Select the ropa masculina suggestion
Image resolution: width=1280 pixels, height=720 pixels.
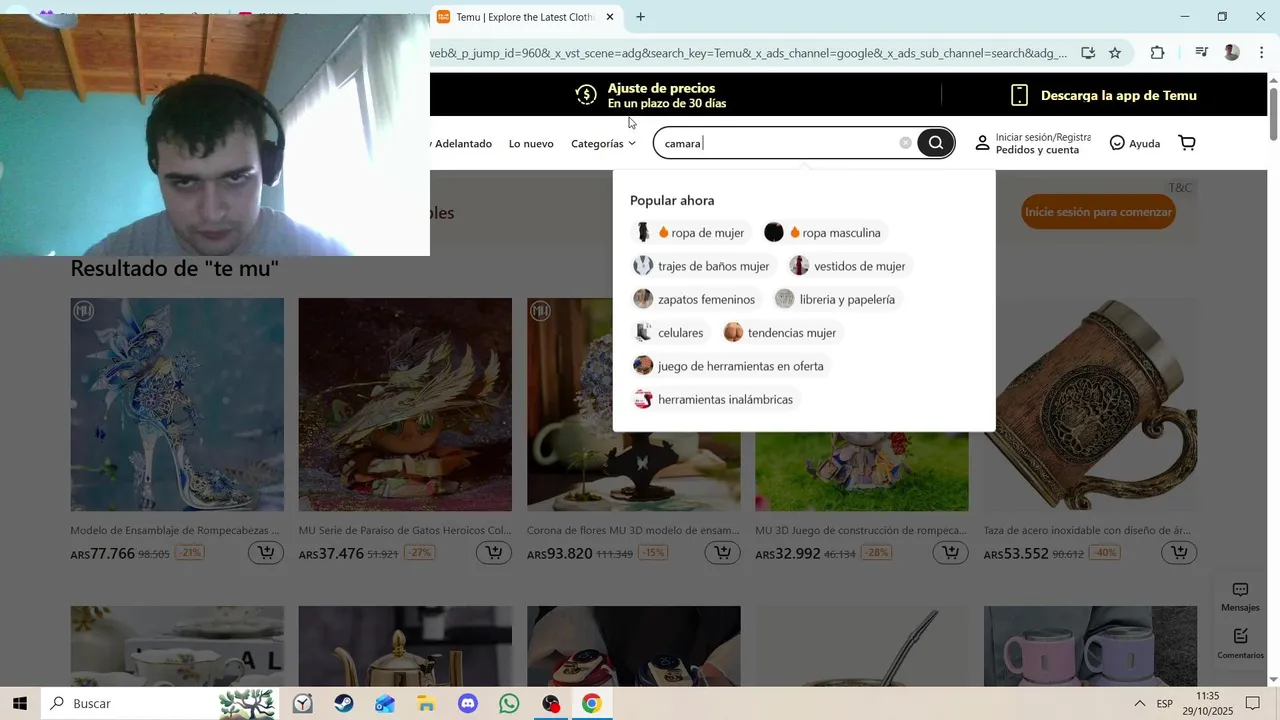tap(823, 233)
